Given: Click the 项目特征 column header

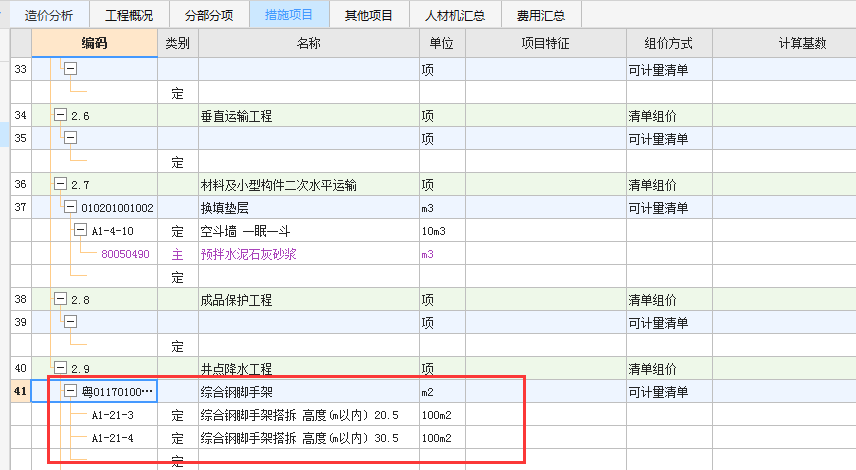Looking at the screenshot, I should tap(545, 43).
